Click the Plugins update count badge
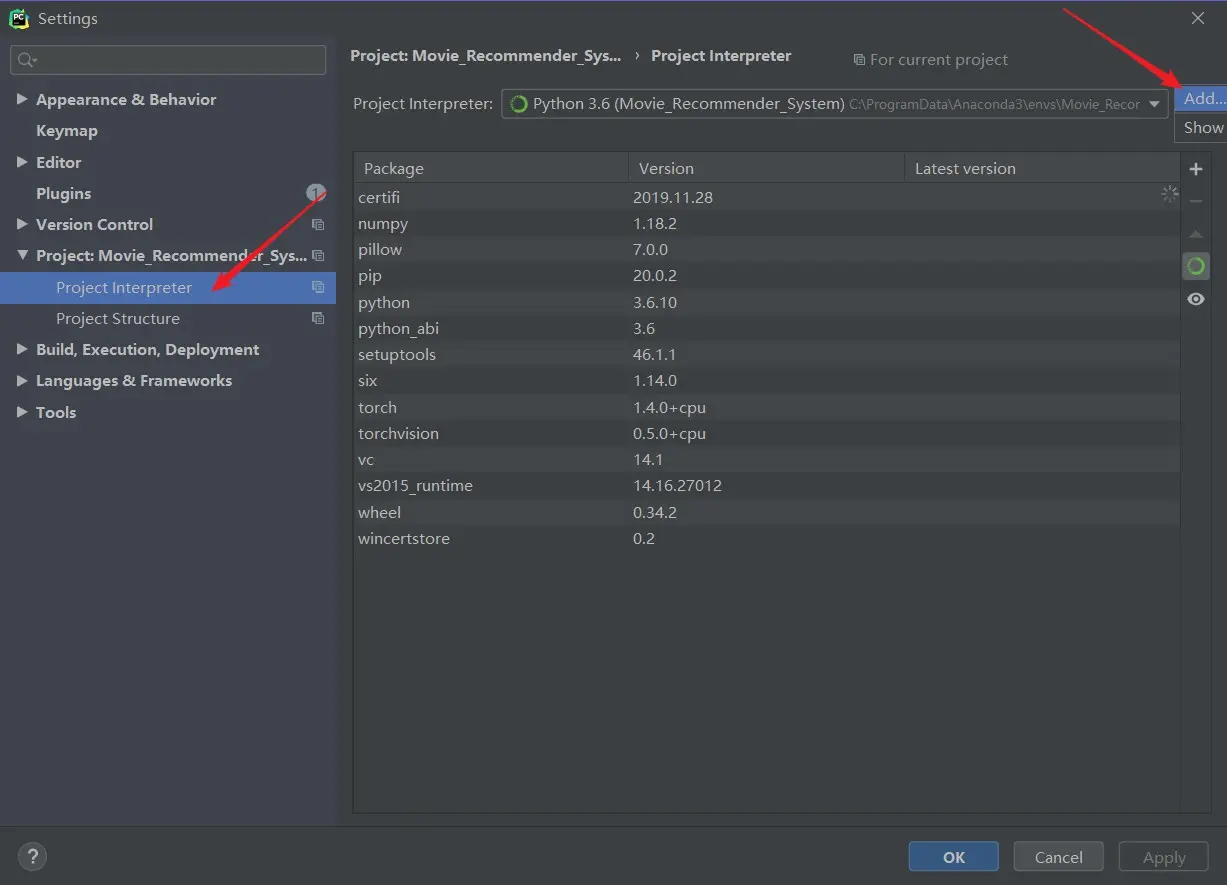This screenshot has height=885, width=1227. pos(315,193)
